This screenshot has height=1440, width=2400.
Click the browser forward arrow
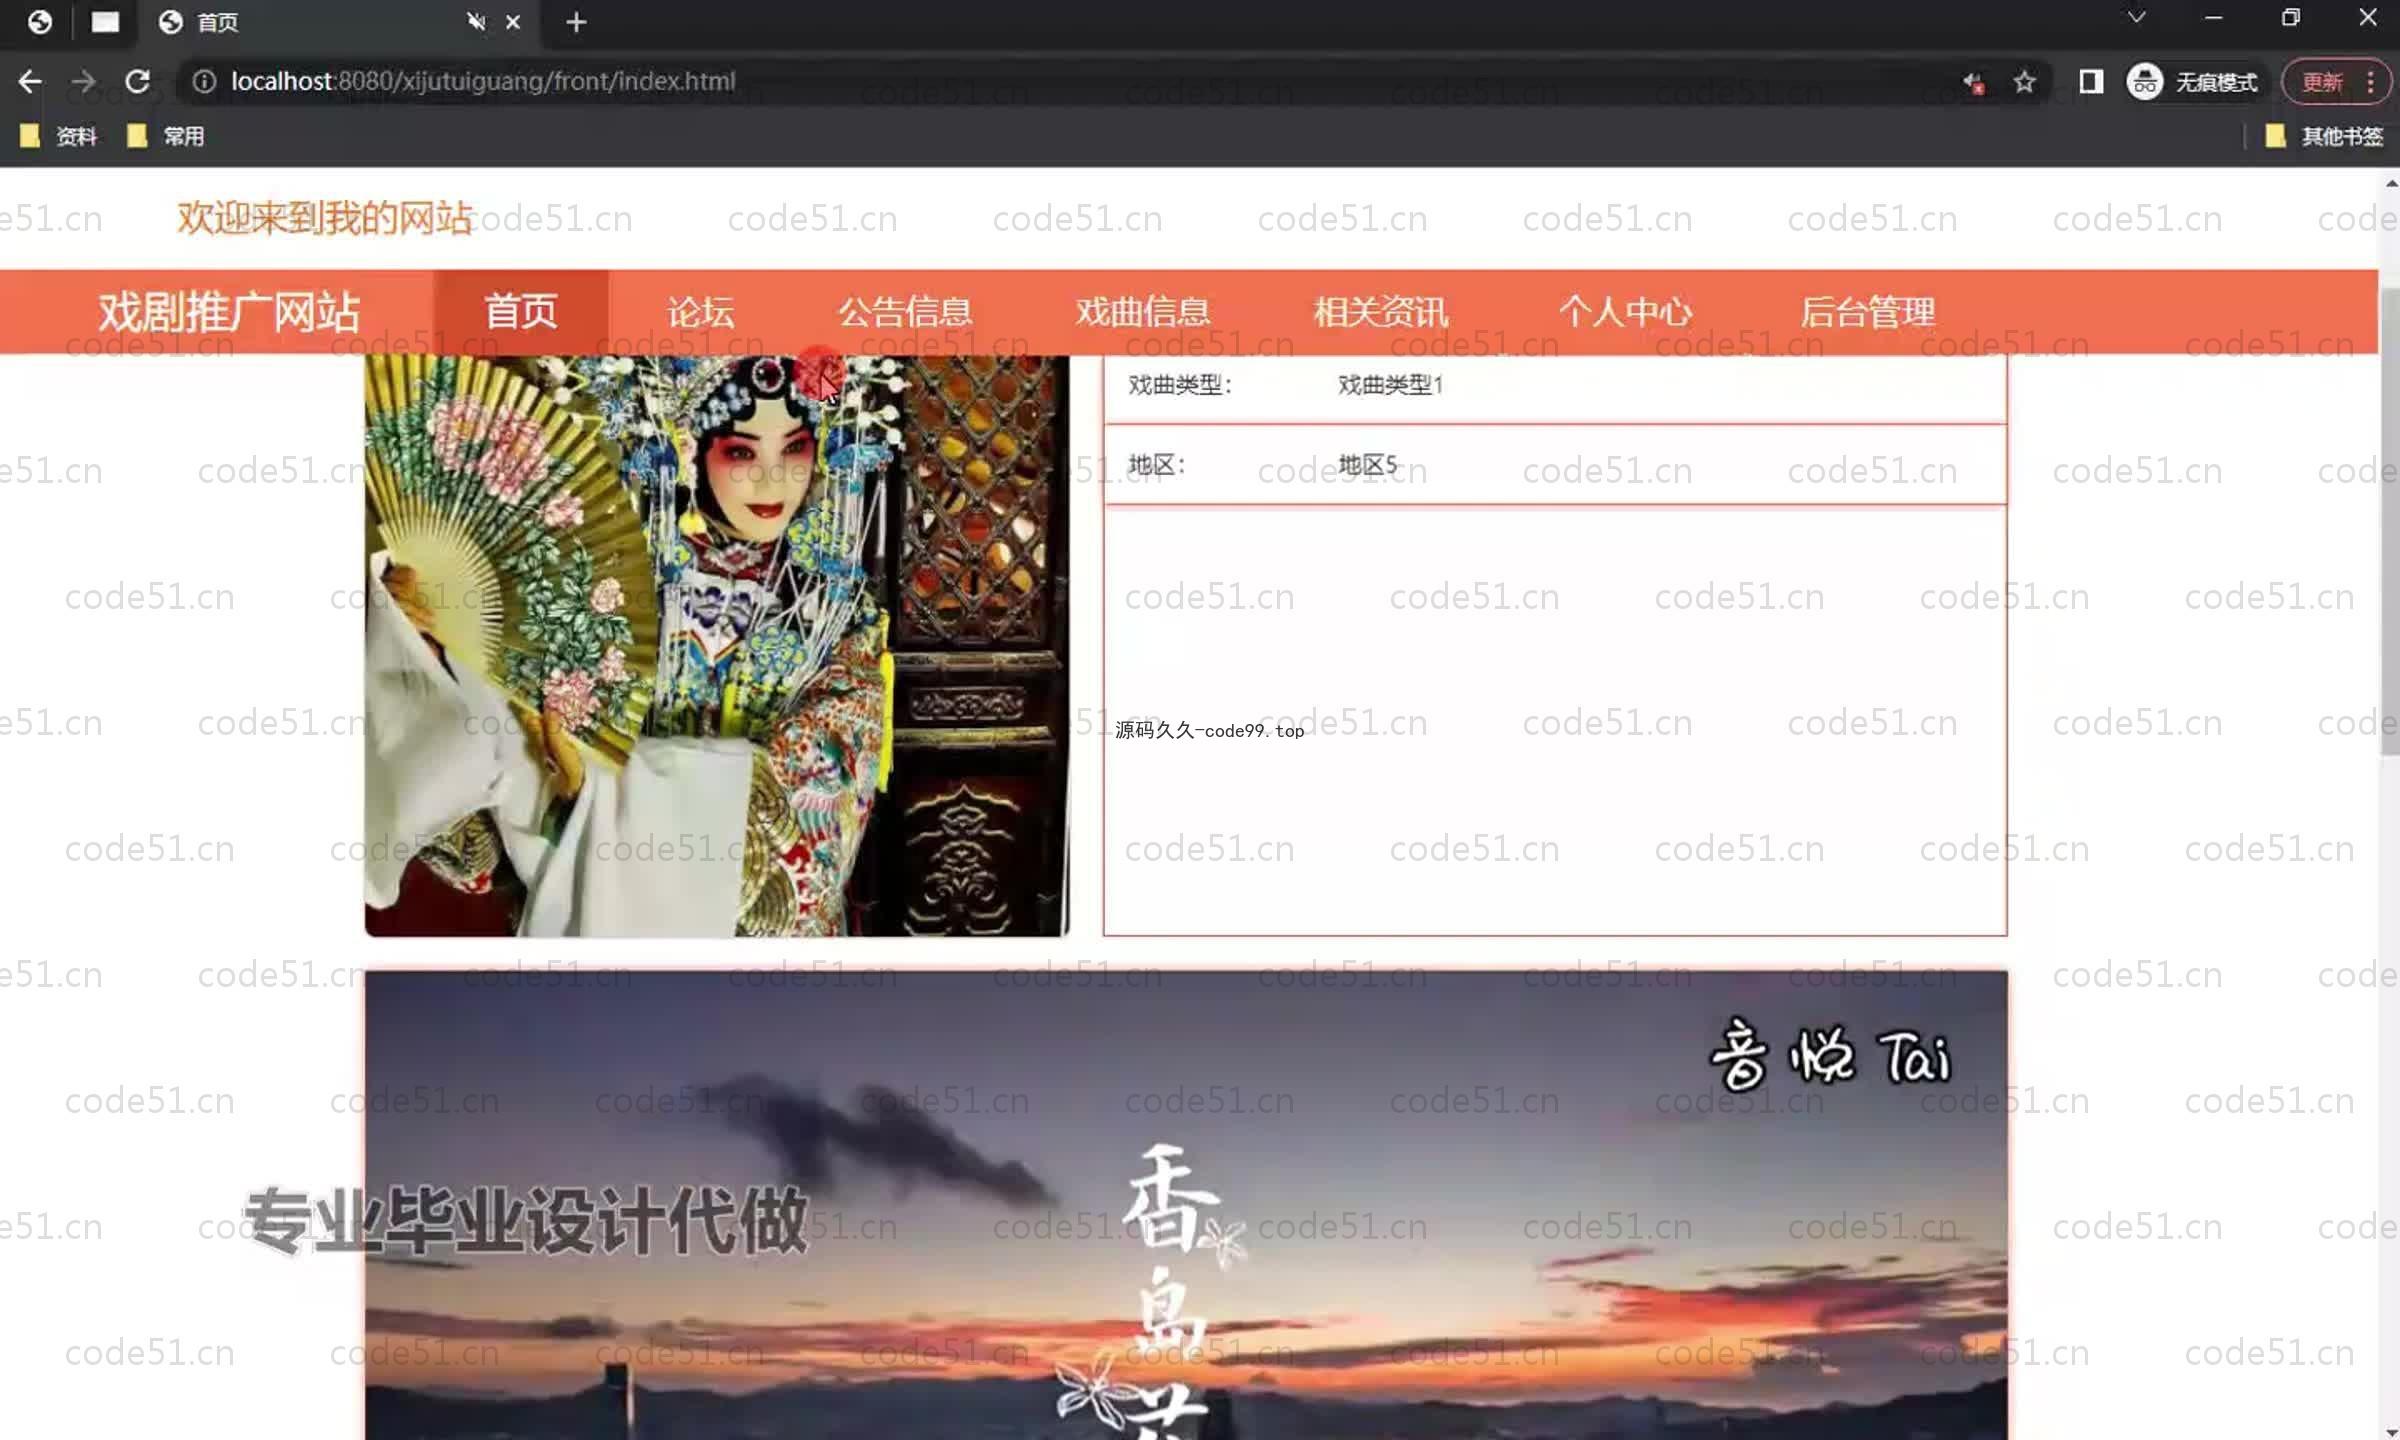coord(84,81)
